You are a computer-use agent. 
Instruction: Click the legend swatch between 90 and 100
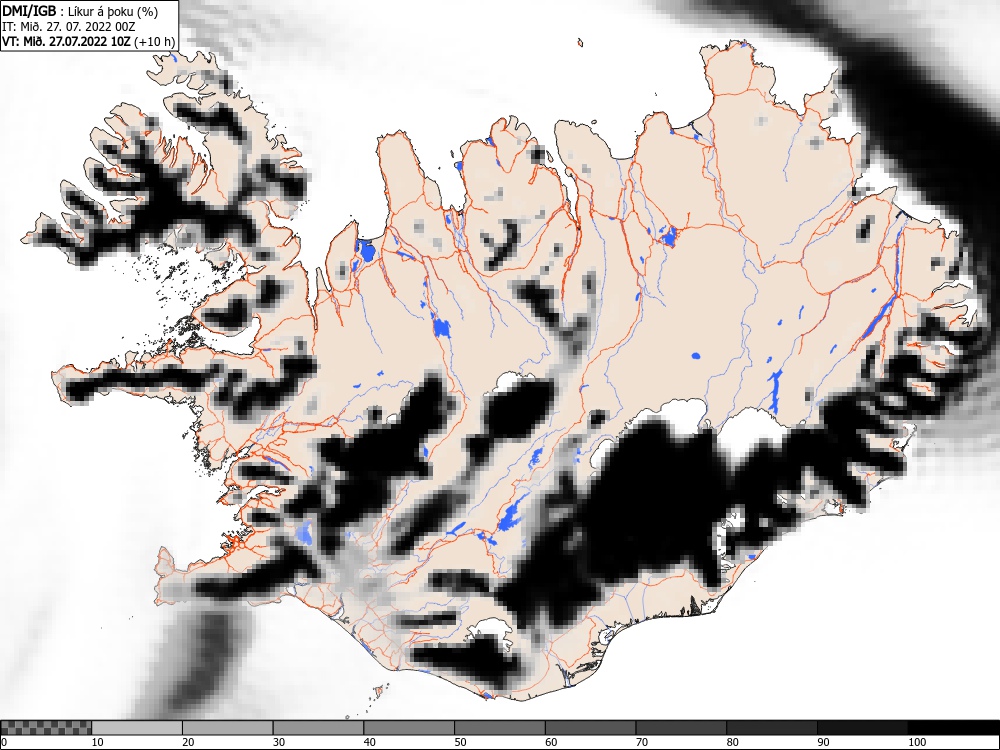pyautogui.click(x=862, y=728)
